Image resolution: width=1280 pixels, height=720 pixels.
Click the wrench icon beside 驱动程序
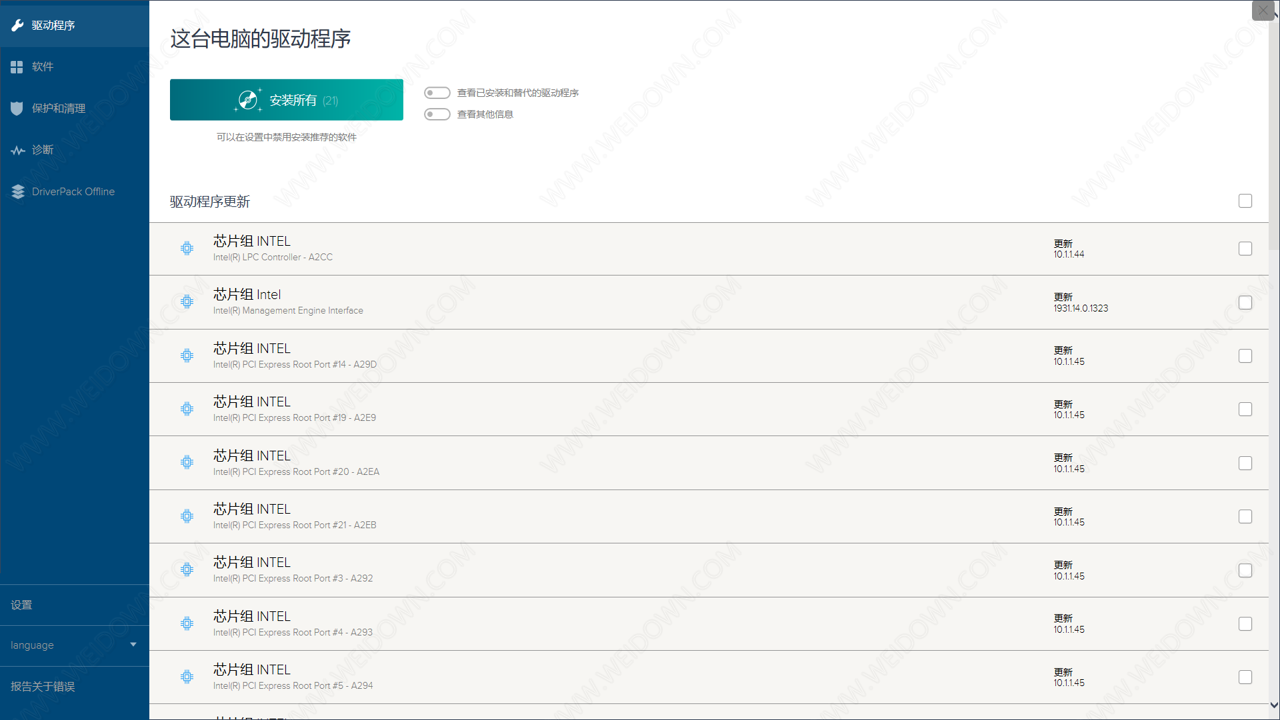pyautogui.click(x=17, y=25)
